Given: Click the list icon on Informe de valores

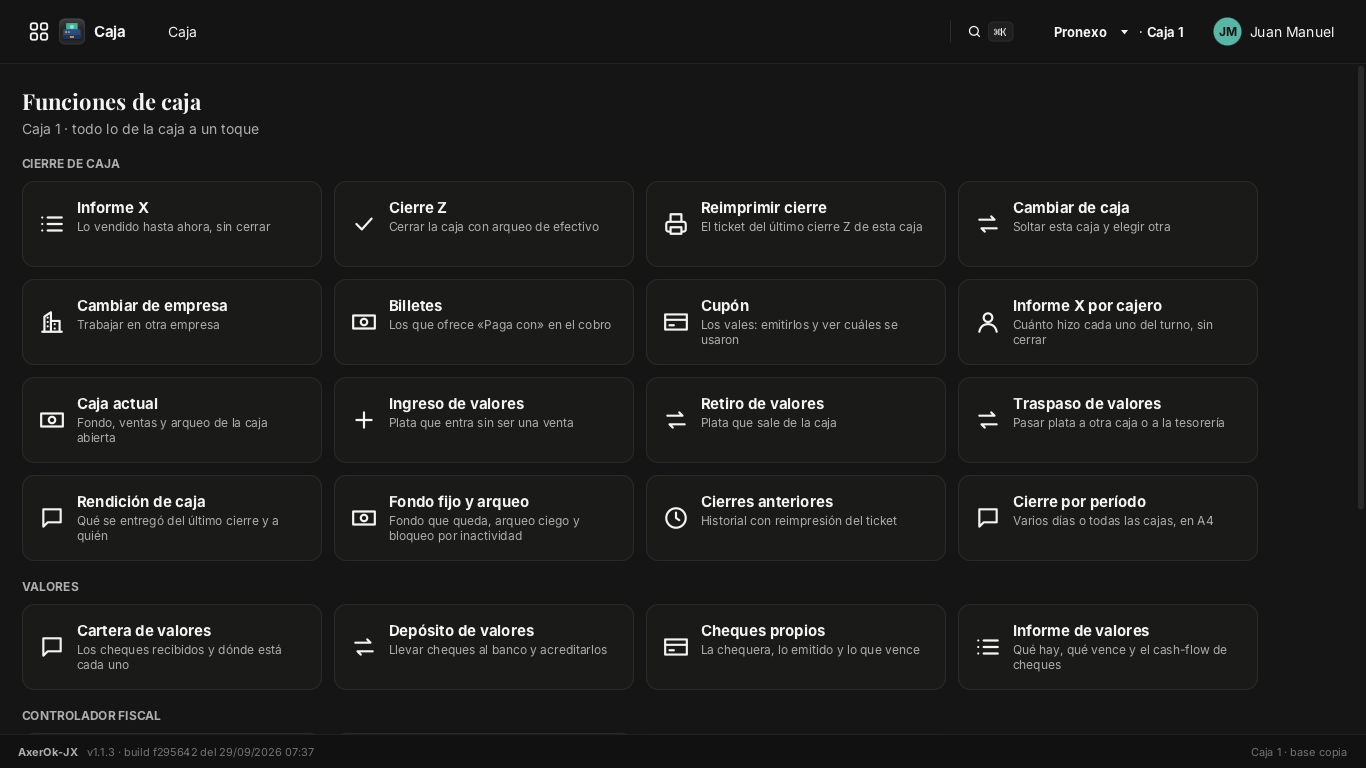Looking at the screenshot, I should click(x=988, y=647).
